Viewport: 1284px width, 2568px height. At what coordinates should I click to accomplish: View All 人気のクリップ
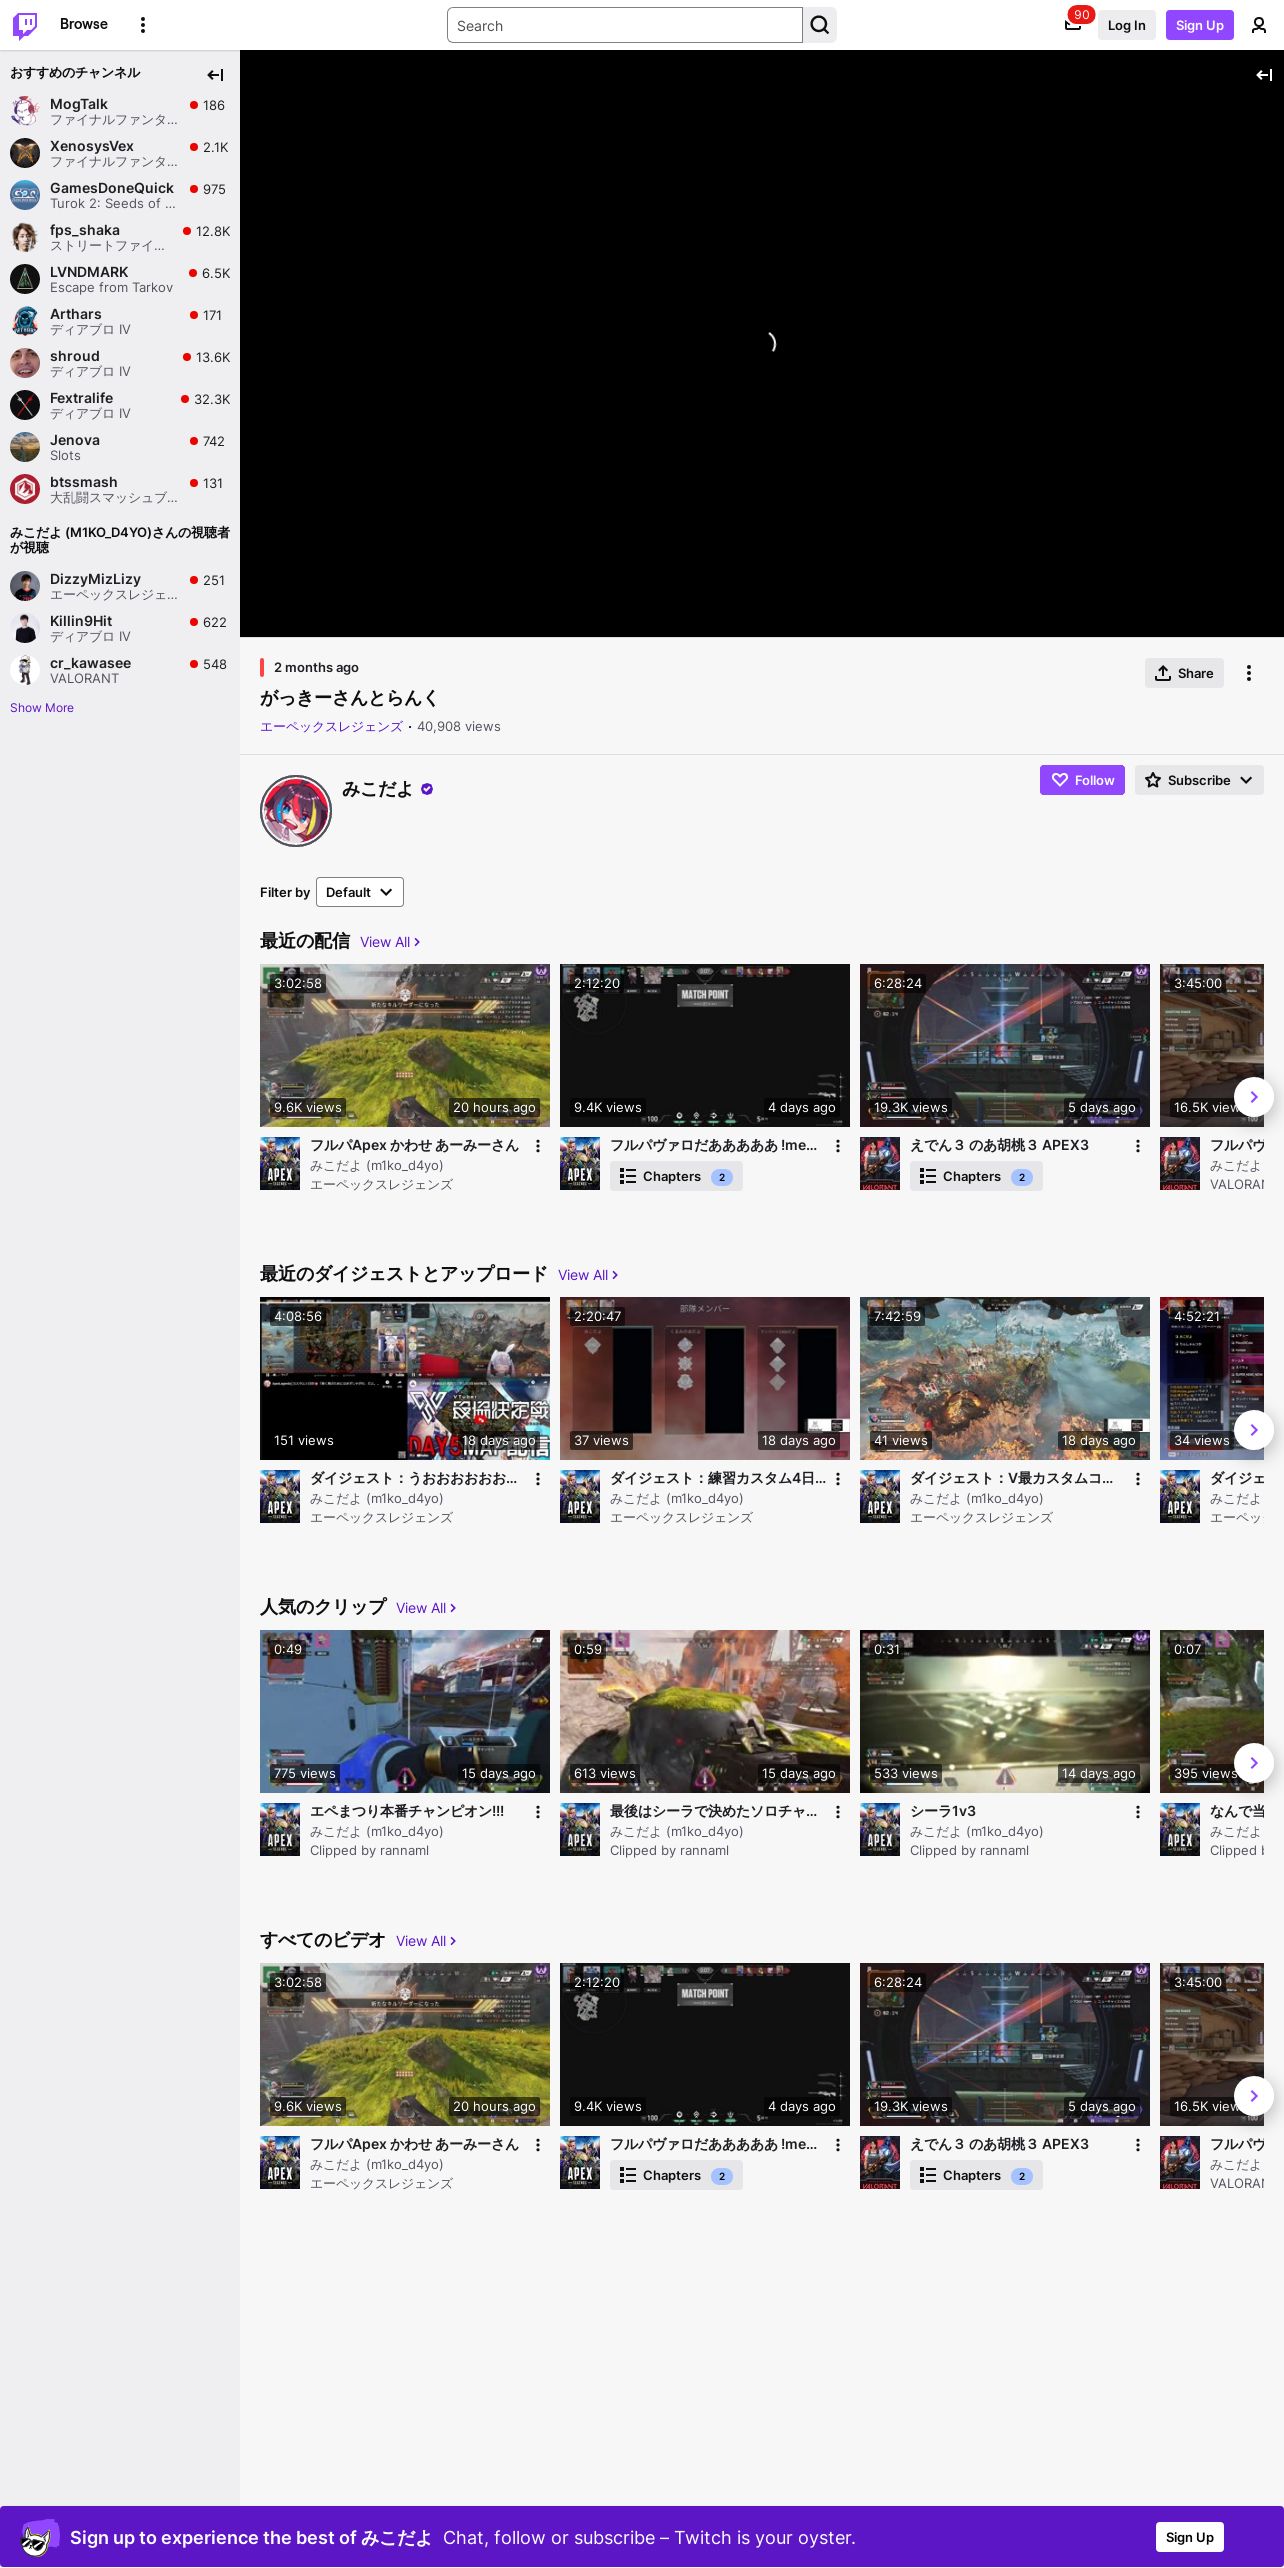click(426, 1608)
